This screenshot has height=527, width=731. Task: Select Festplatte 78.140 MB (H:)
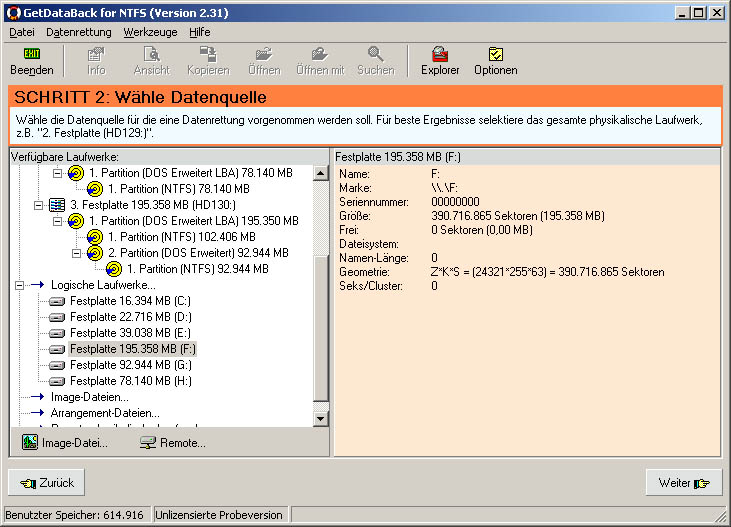coord(131,381)
